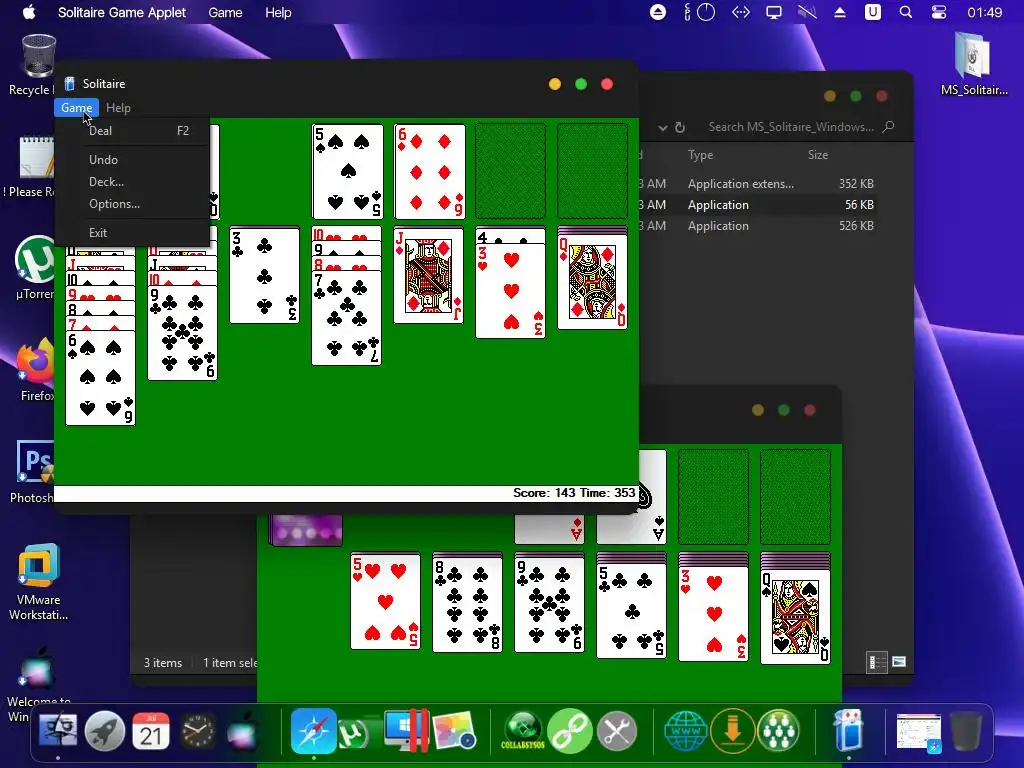1024x768 pixels.
Task: Open the wrench and screwdriver dock icon
Action: [616, 731]
